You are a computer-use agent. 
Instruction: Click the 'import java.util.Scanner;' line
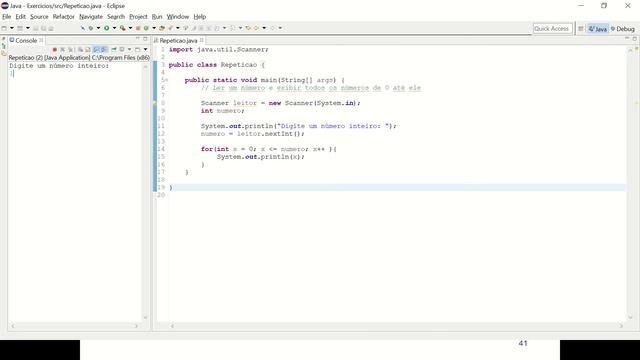[218, 49]
